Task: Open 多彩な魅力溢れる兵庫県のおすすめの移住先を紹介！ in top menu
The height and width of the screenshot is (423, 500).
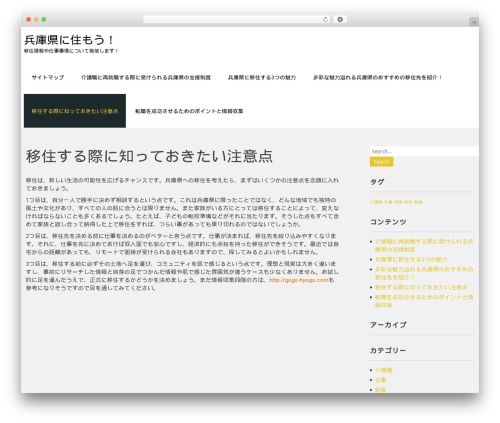Action: (377, 77)
